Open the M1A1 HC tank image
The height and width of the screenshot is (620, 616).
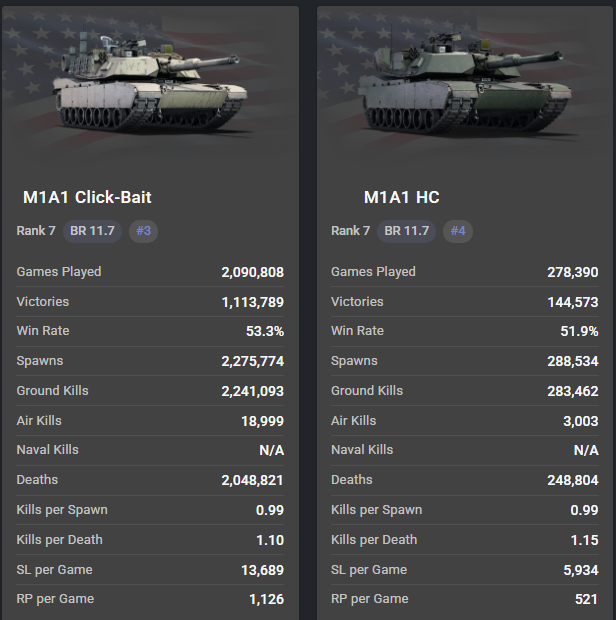pyautogui.click(x=465, y=83)
